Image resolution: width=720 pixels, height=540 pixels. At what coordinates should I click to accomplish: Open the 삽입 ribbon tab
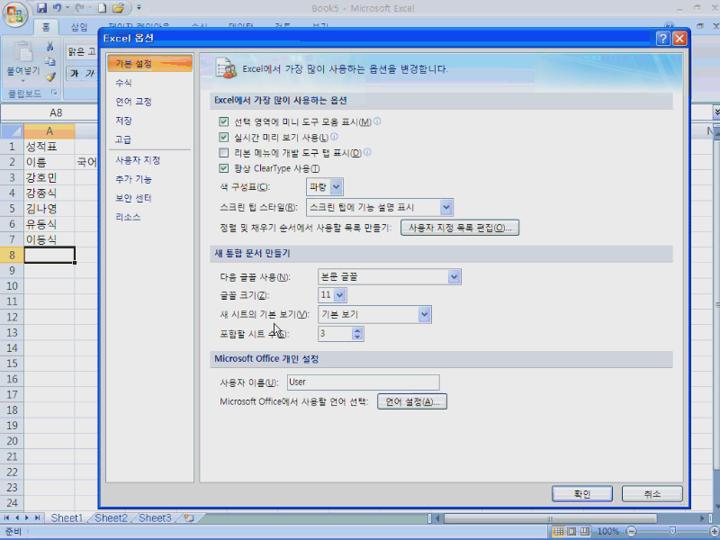[79, 27]
